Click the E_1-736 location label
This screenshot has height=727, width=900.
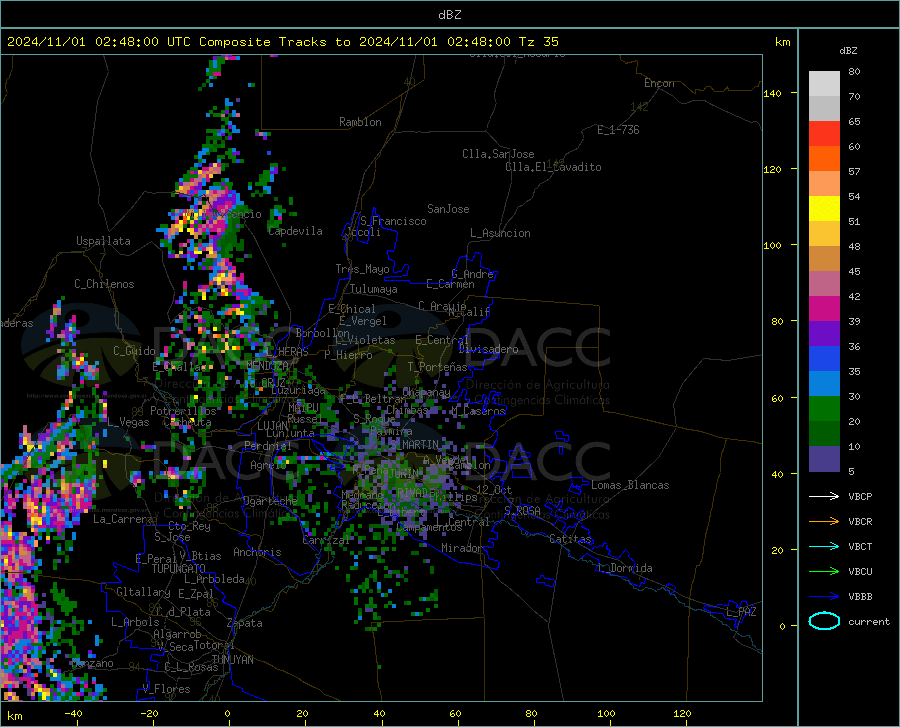[618, 130]
